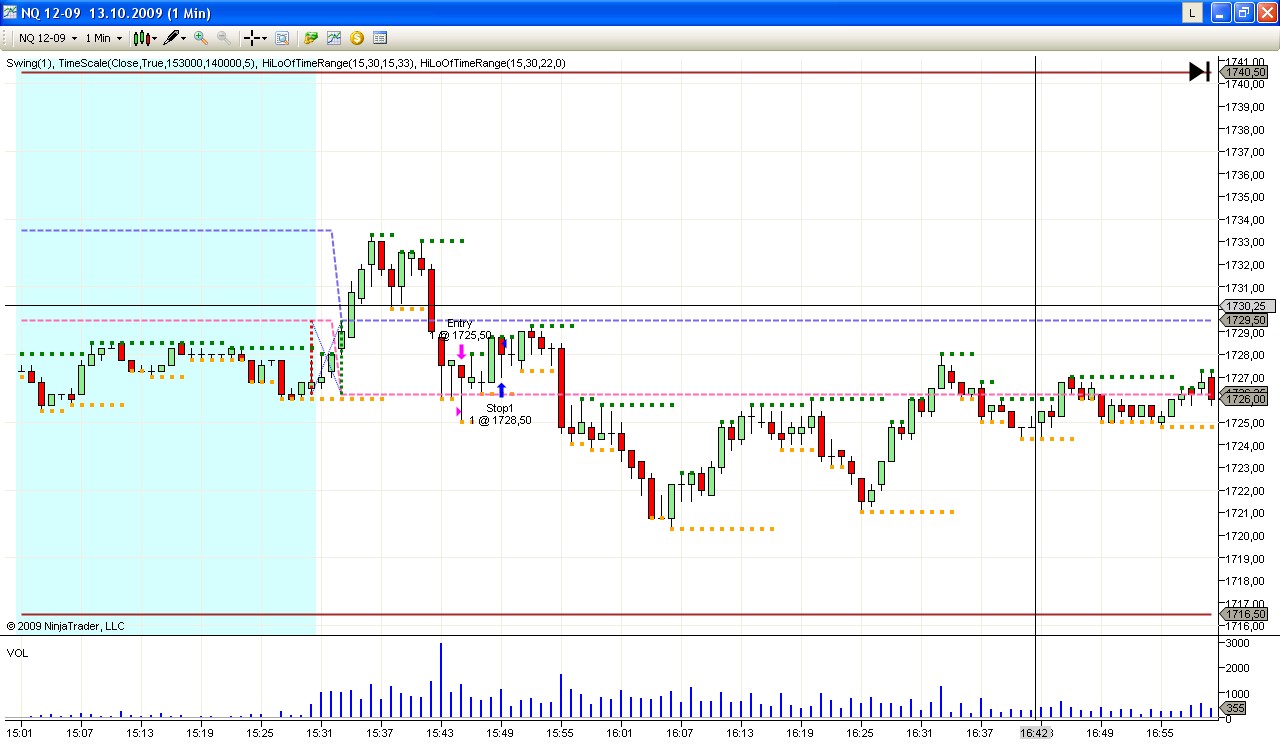Image resolution: width=1280 pixels, height=745 pixels.
Task: Click the Entry label on the chart
Action: [459, 323]
